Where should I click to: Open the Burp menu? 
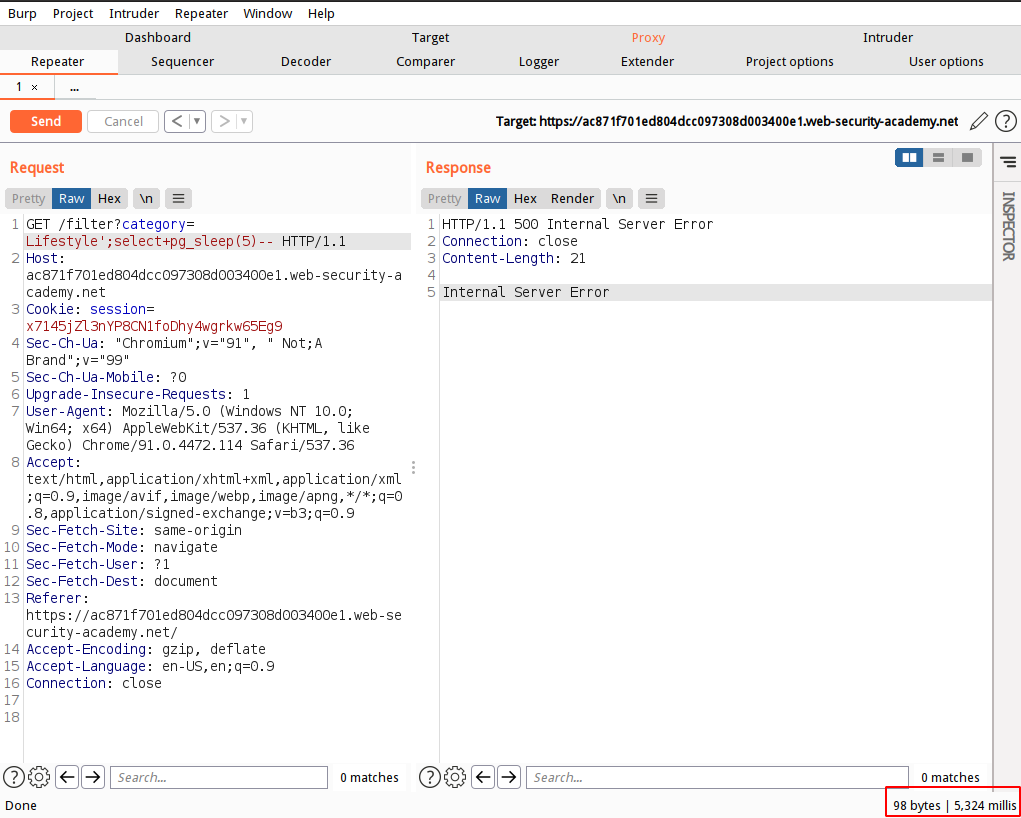click(22, 14)
